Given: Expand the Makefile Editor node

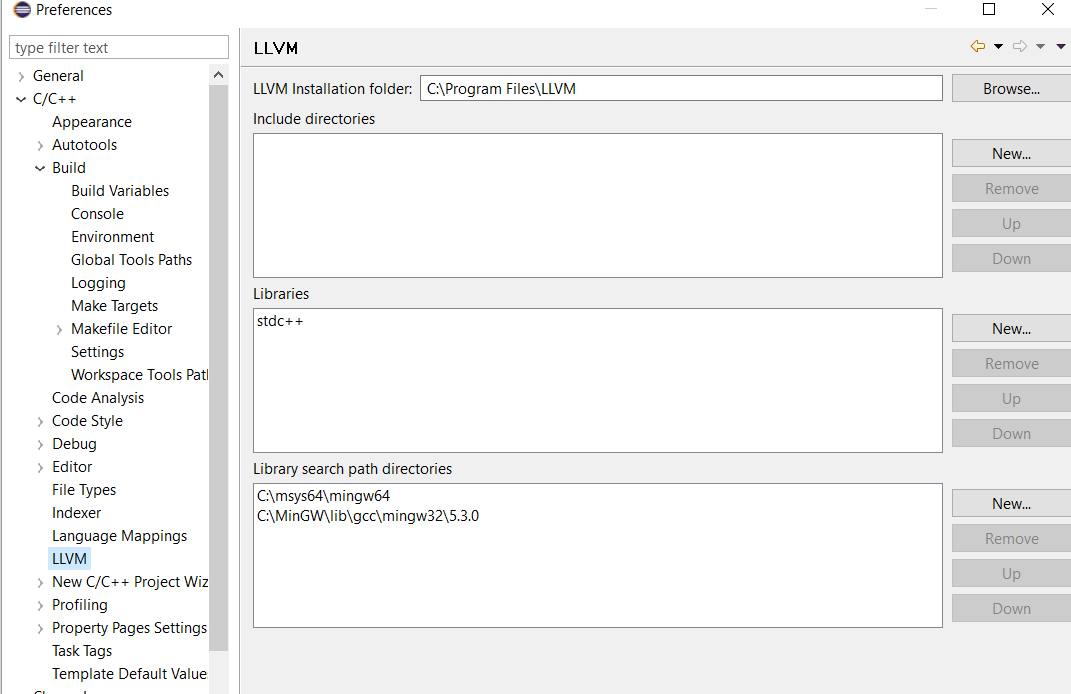Looking at the screenshot, I should pyautogui.click(x=59, y=329).
